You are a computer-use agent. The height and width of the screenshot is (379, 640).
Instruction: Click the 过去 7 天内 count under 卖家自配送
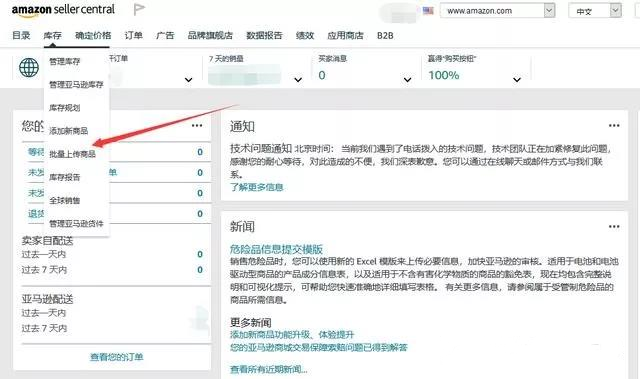[200, 270]
